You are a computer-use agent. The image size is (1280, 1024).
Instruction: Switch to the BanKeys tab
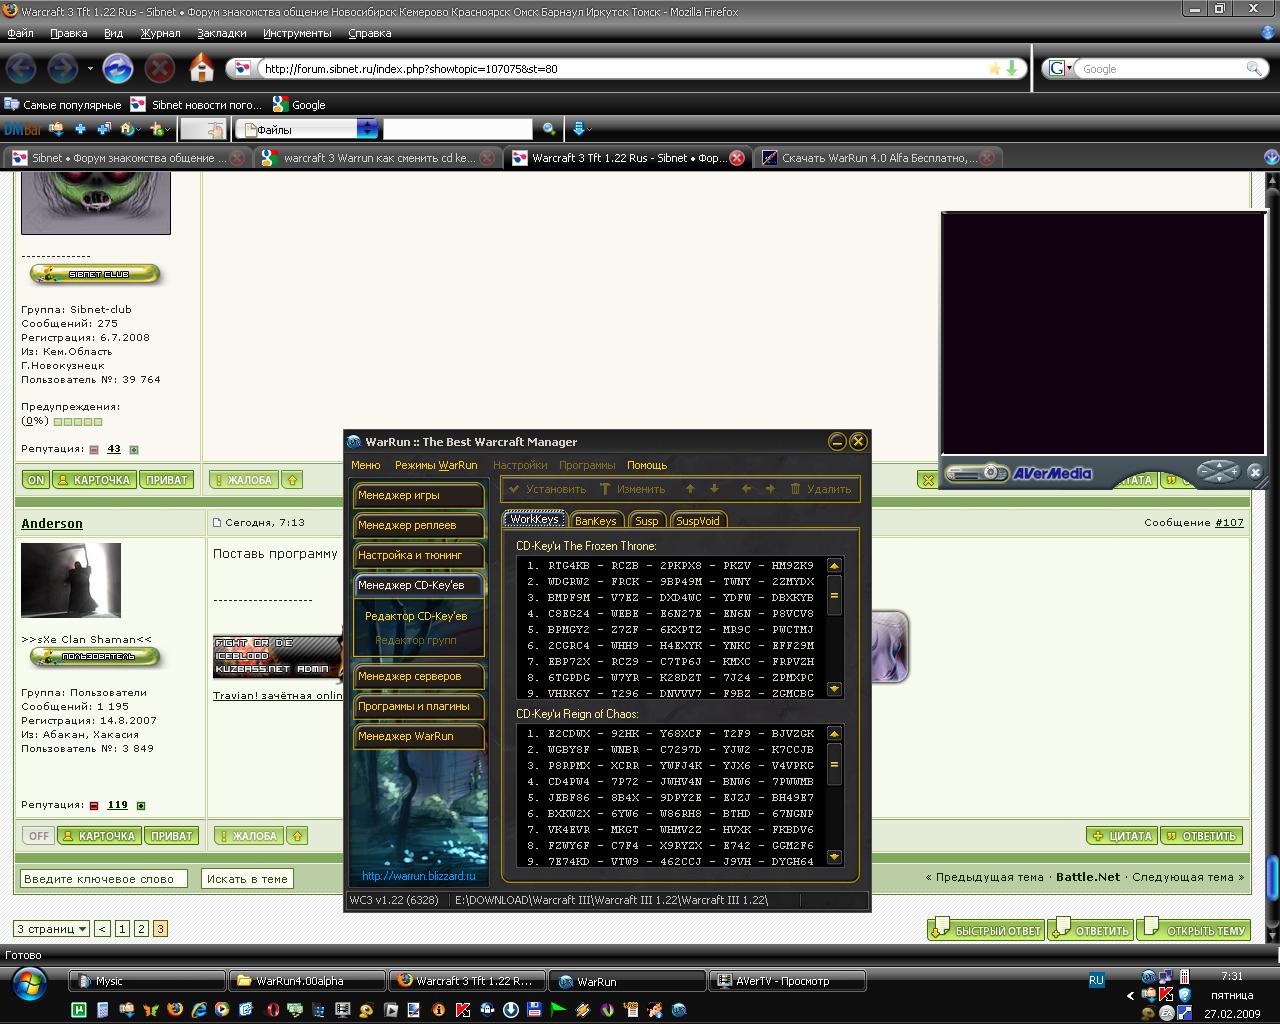click(x=596, y=520)
